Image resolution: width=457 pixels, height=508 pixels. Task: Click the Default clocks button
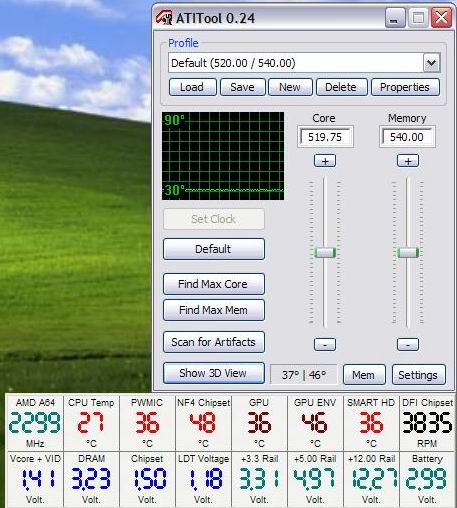pos(214,249)
